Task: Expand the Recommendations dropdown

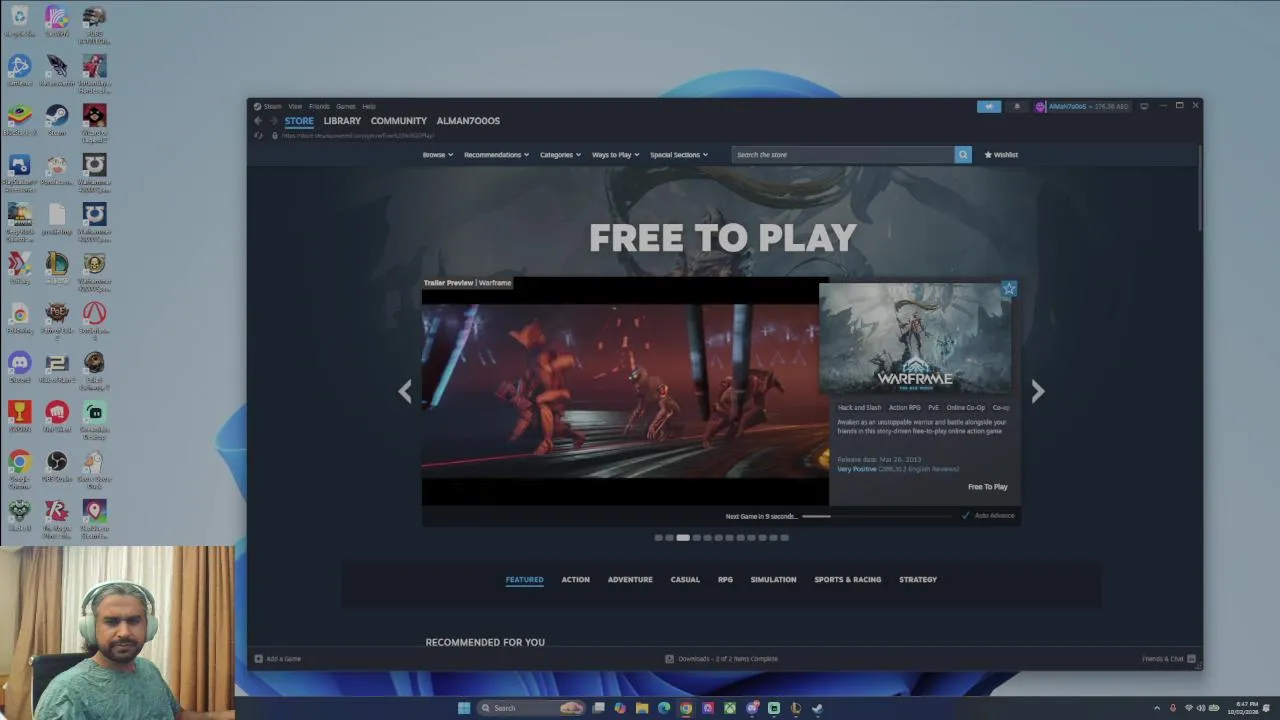Action: (x=496, y=155)
